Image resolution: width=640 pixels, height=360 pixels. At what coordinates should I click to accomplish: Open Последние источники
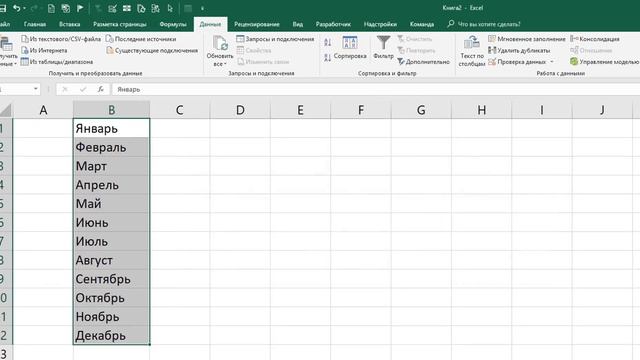(x=141, y=39)
